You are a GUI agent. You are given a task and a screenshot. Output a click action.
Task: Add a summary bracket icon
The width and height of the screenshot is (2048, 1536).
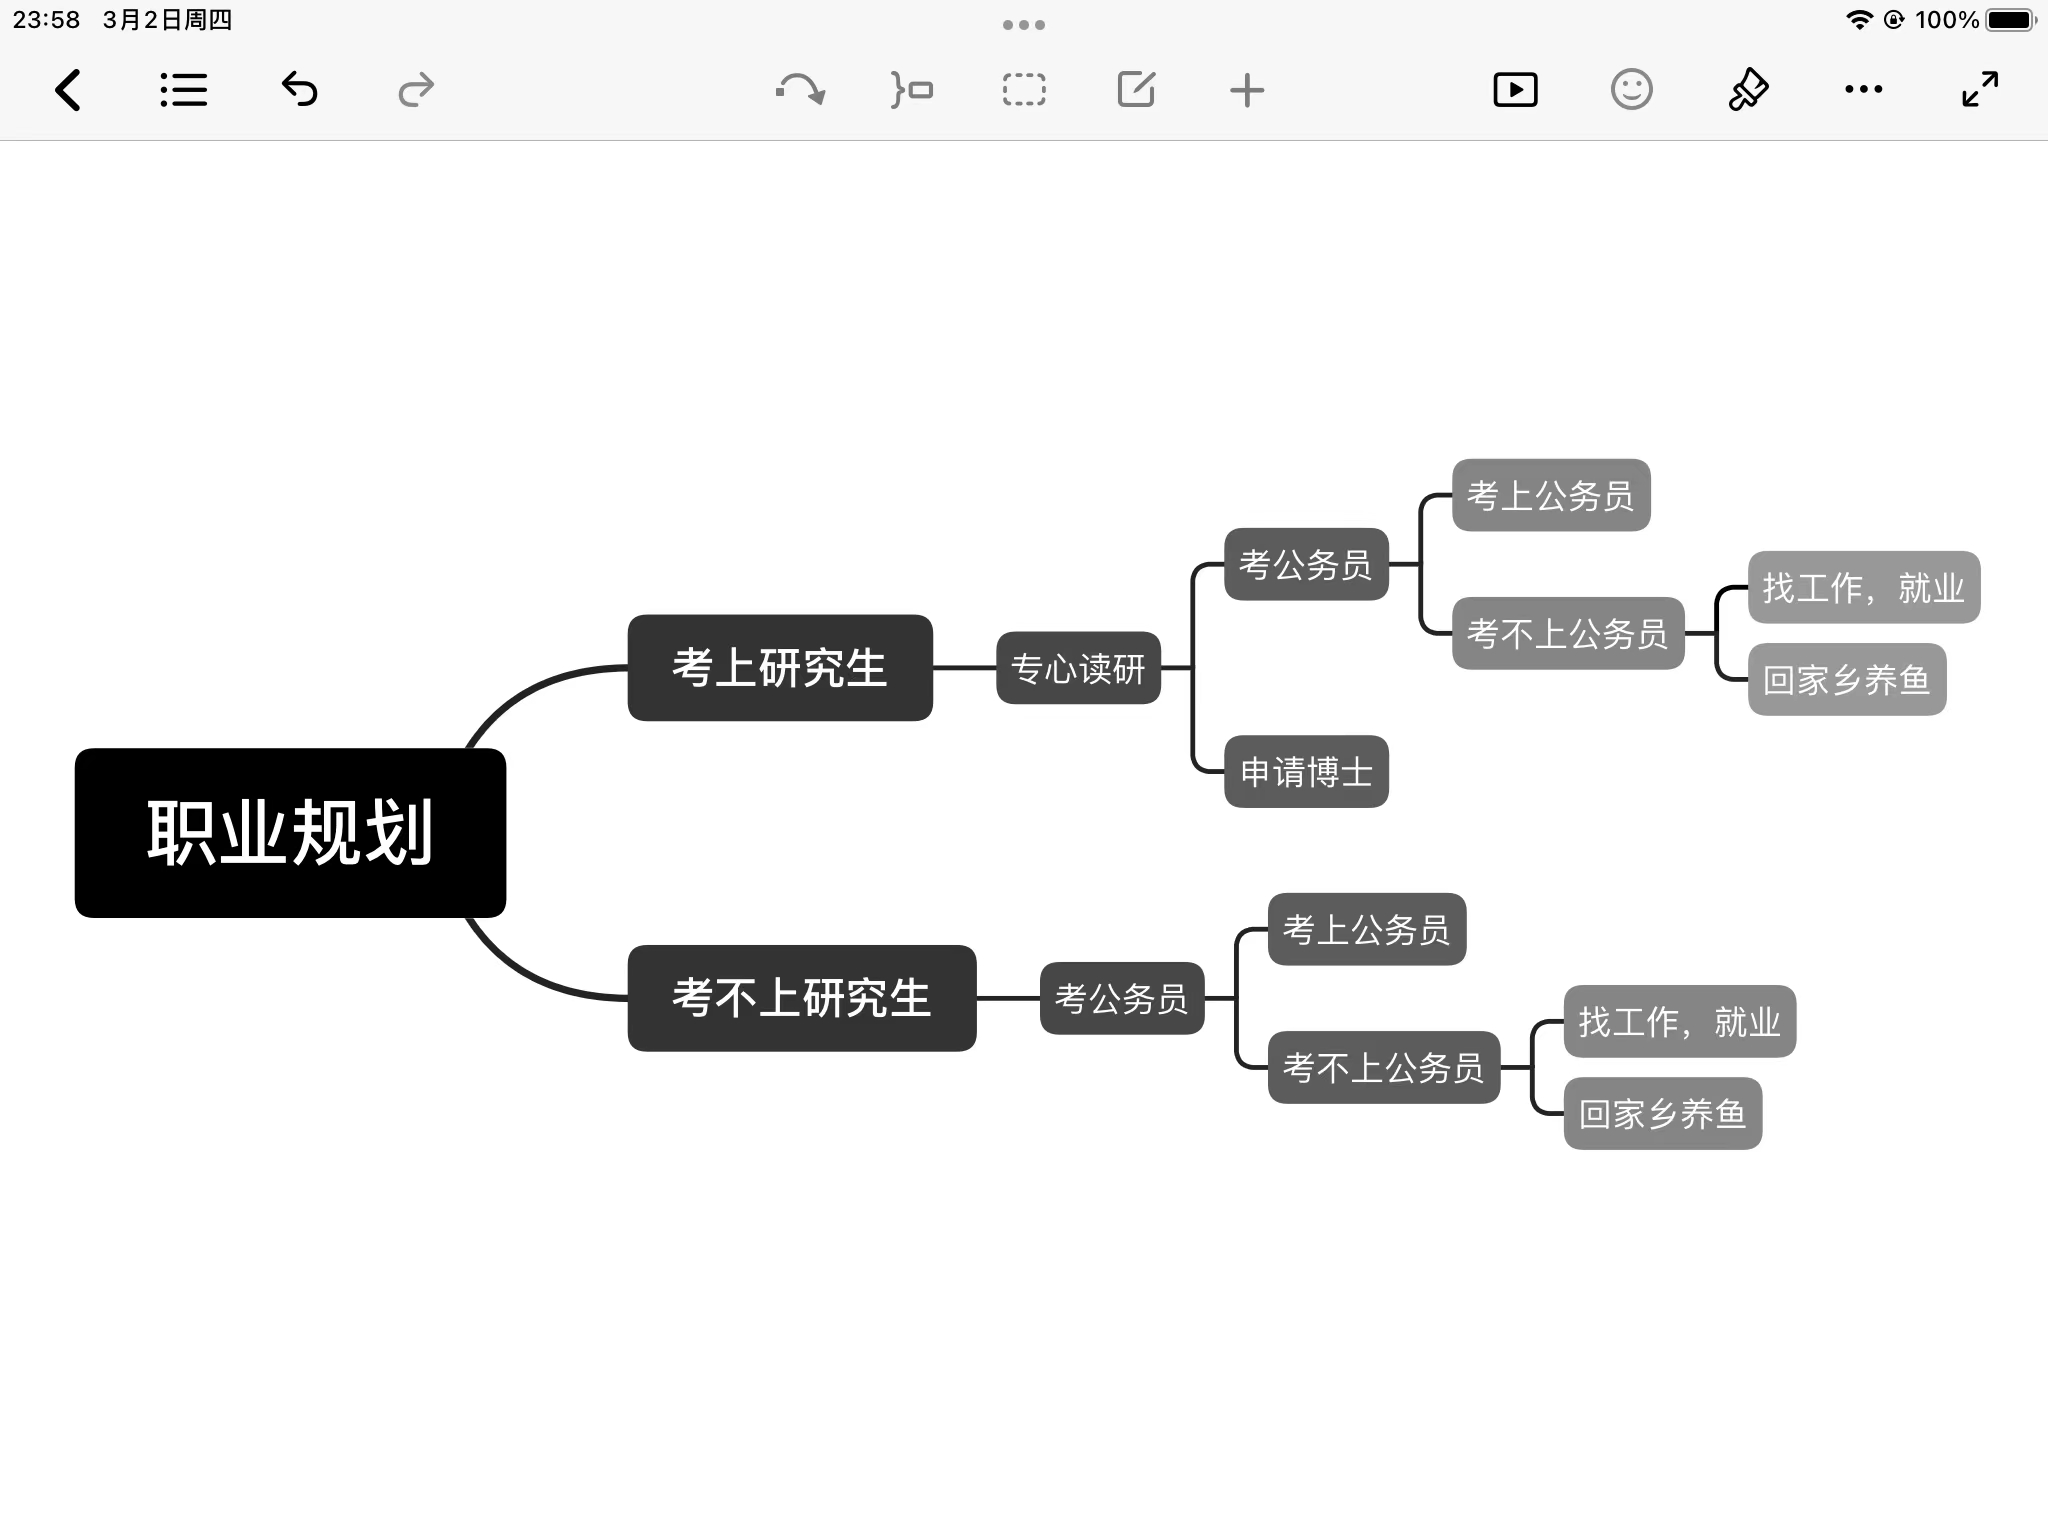(x=912, y=90)
